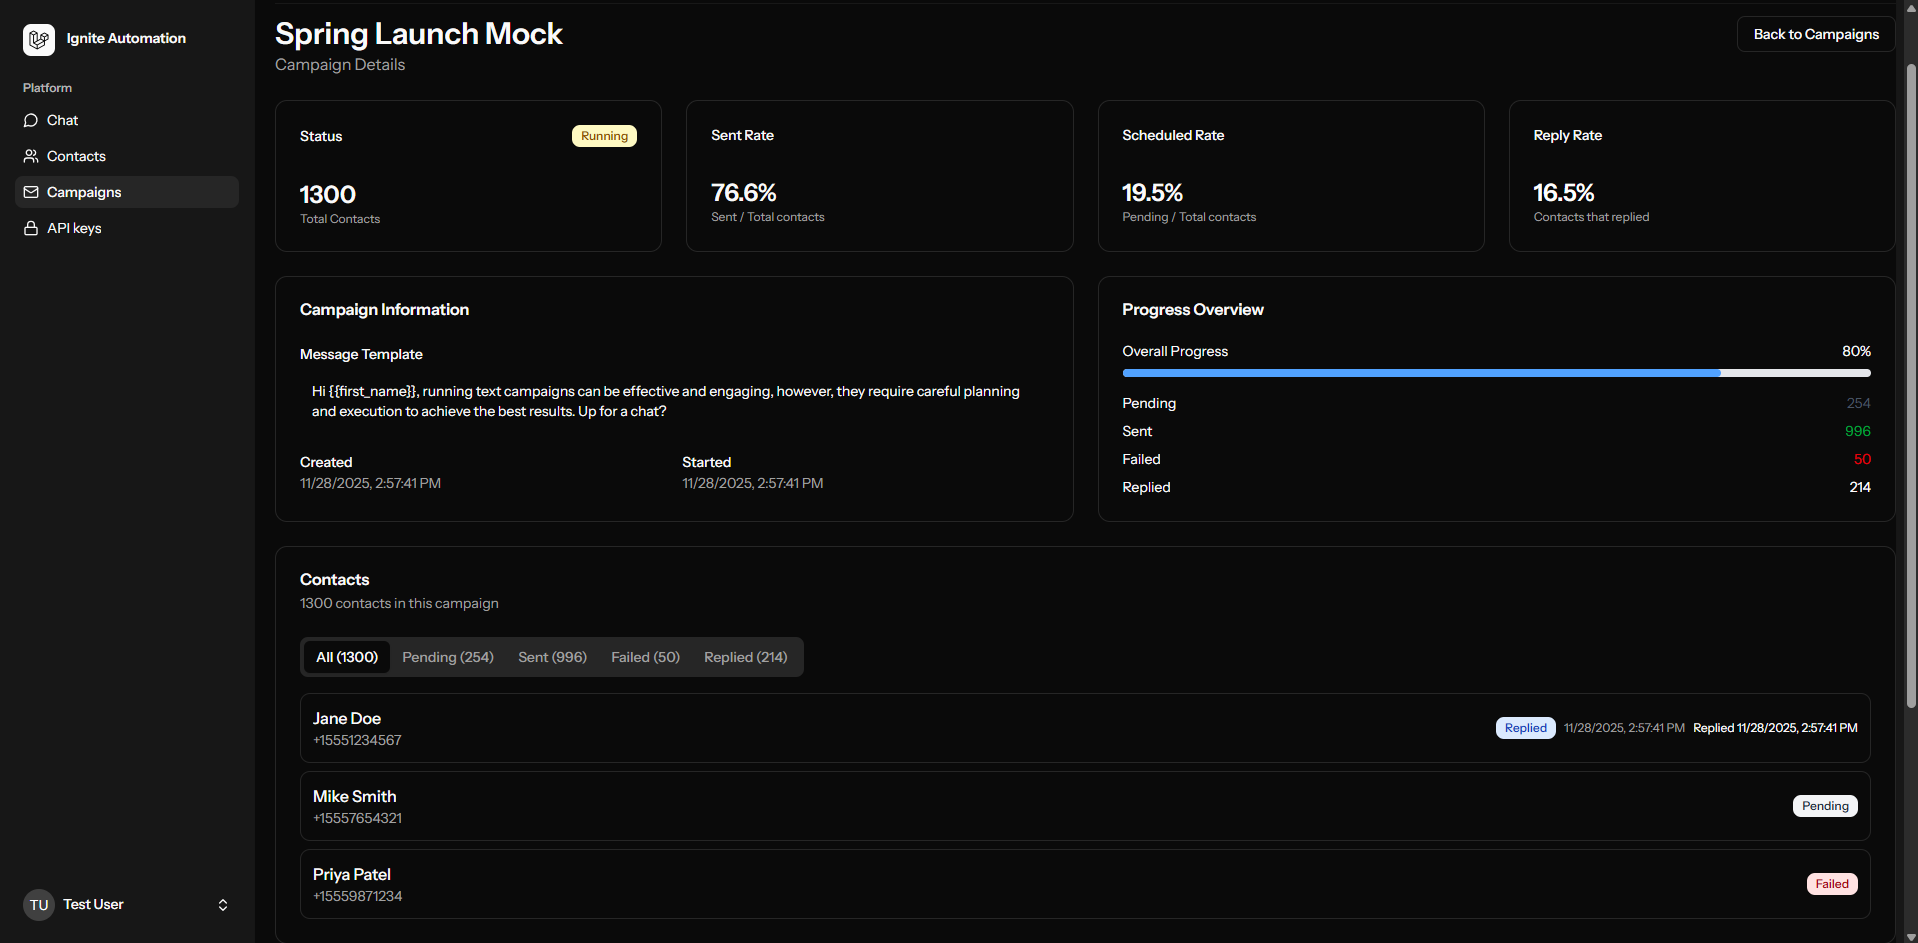Screen dimensions: 1918x943
Task: Switch to the Sent (996) tab
Action: coord(552,657)
